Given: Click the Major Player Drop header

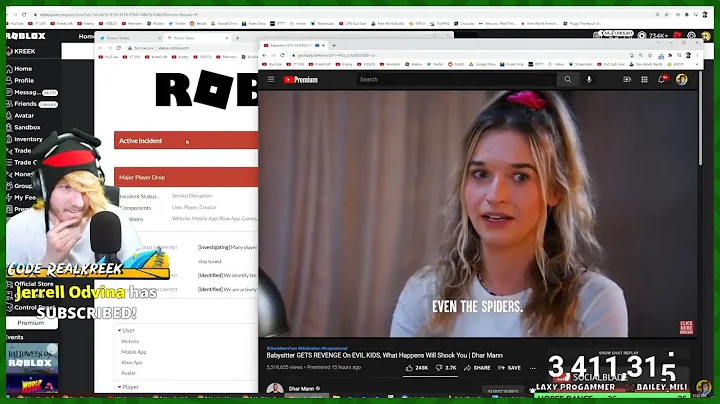Looking at the screenshot, I should [186, 177].
